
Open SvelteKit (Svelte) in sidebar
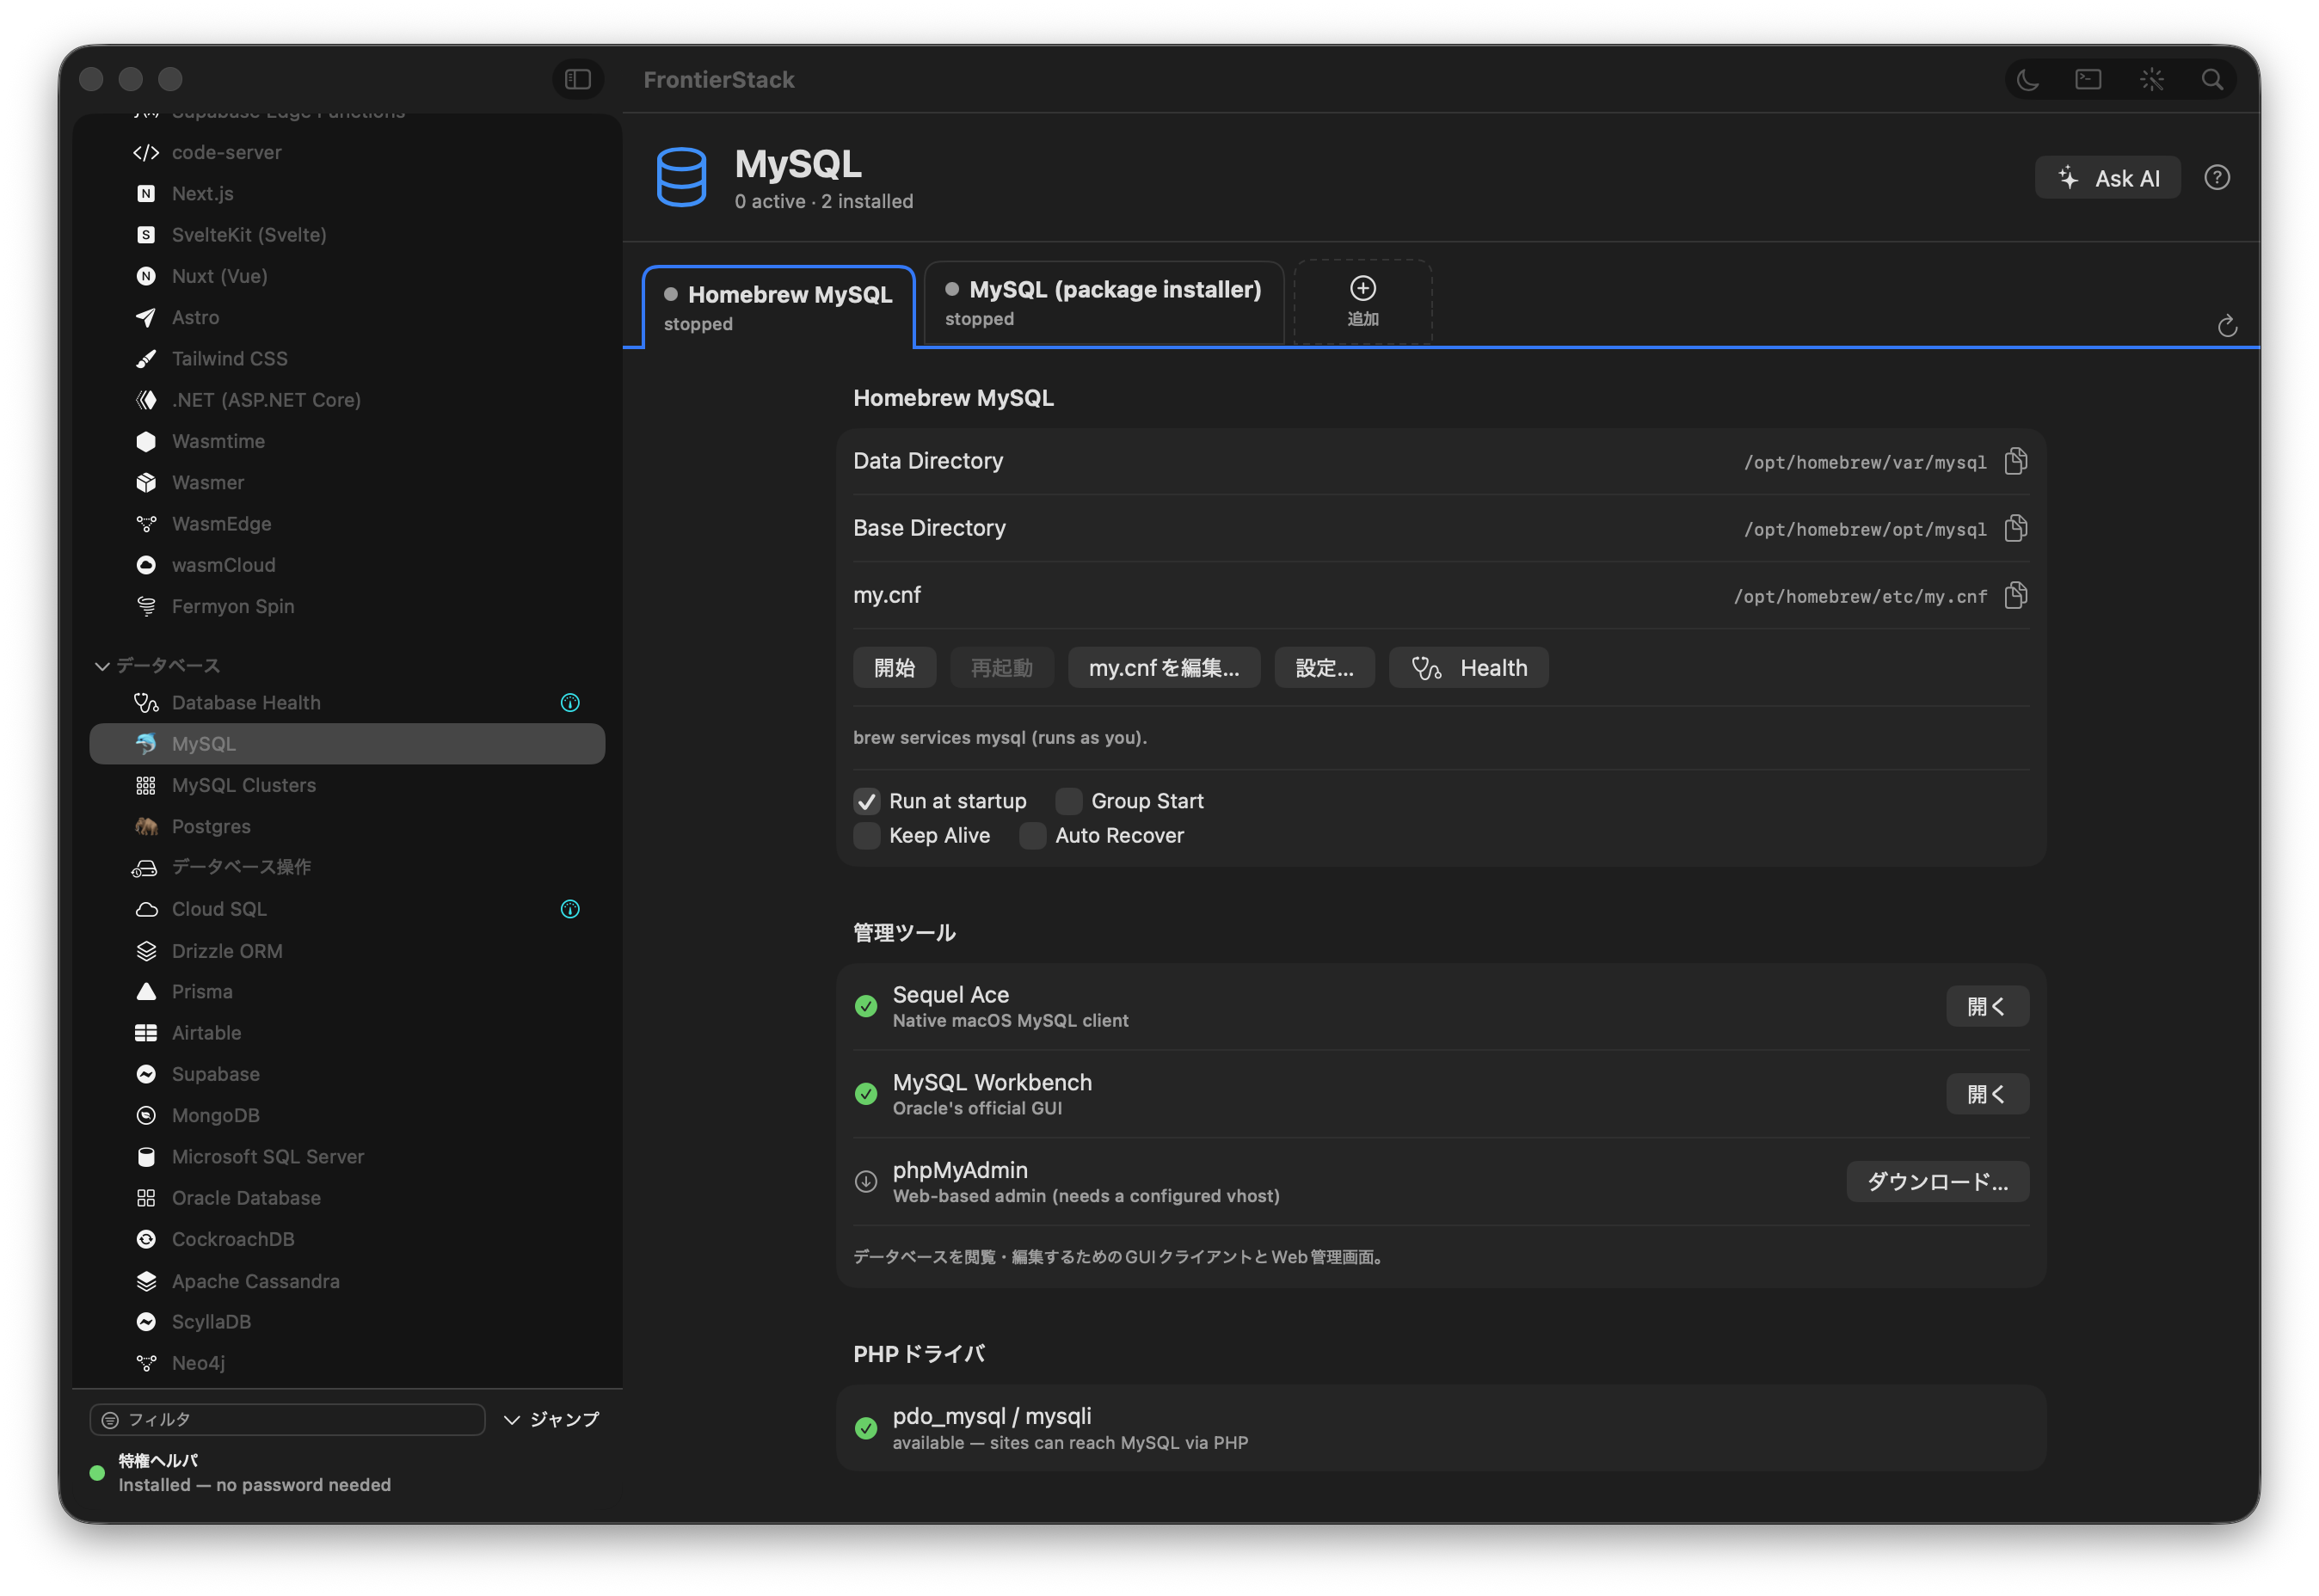(347, 235)
